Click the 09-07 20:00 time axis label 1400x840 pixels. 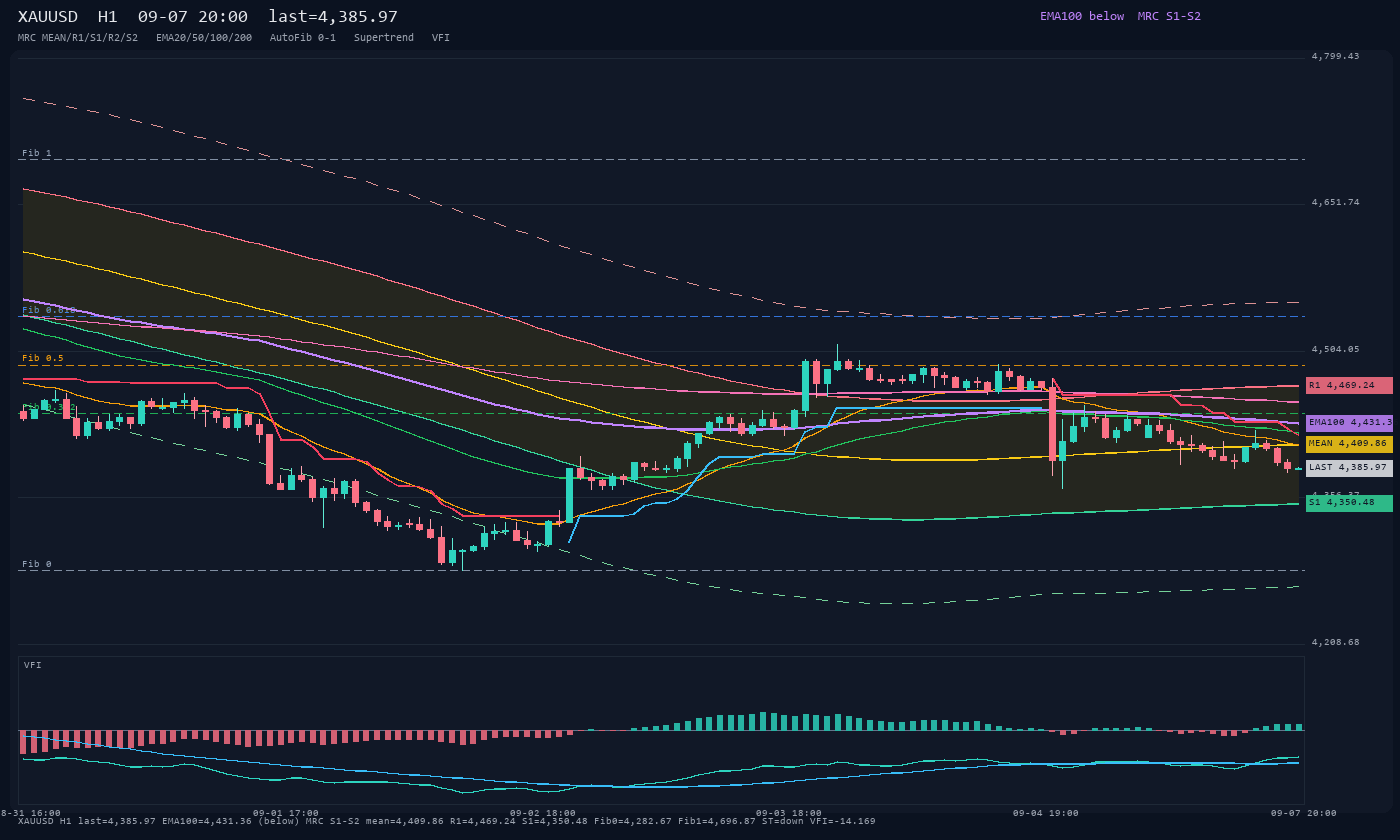[x=1303, y=813]
